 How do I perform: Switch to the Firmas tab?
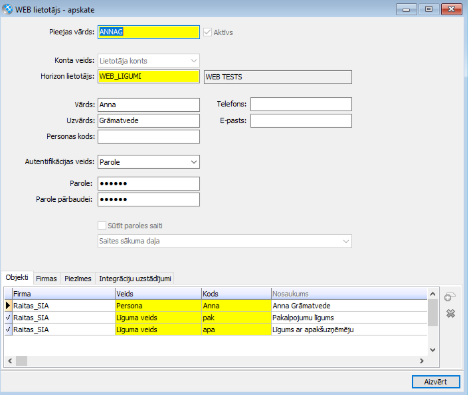[x=46, y=278]
